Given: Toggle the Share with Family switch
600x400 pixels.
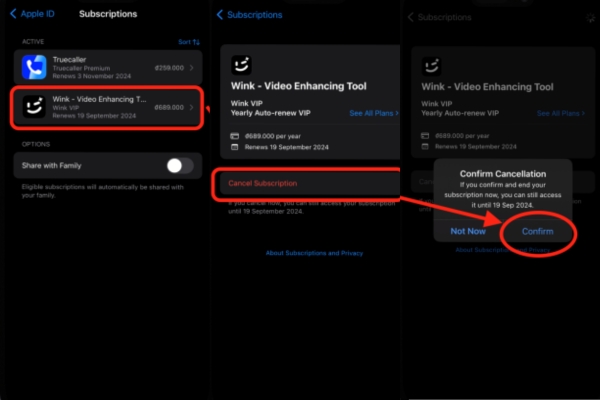Looking at the screenshot, I should point(179,165).
